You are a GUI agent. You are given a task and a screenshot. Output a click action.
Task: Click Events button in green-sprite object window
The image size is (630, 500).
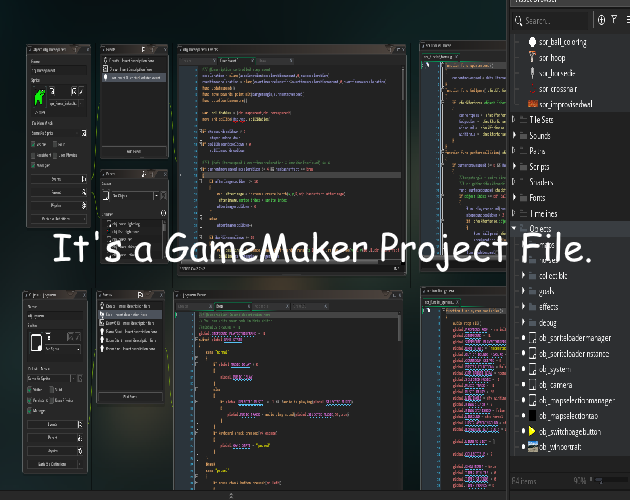(x=59, y=179)
